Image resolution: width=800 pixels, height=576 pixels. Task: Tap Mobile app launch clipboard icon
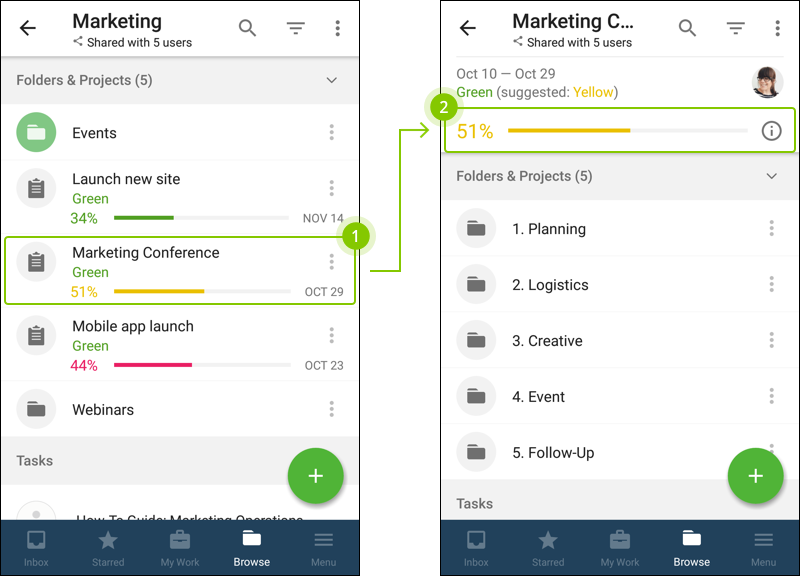pos(36,335)
